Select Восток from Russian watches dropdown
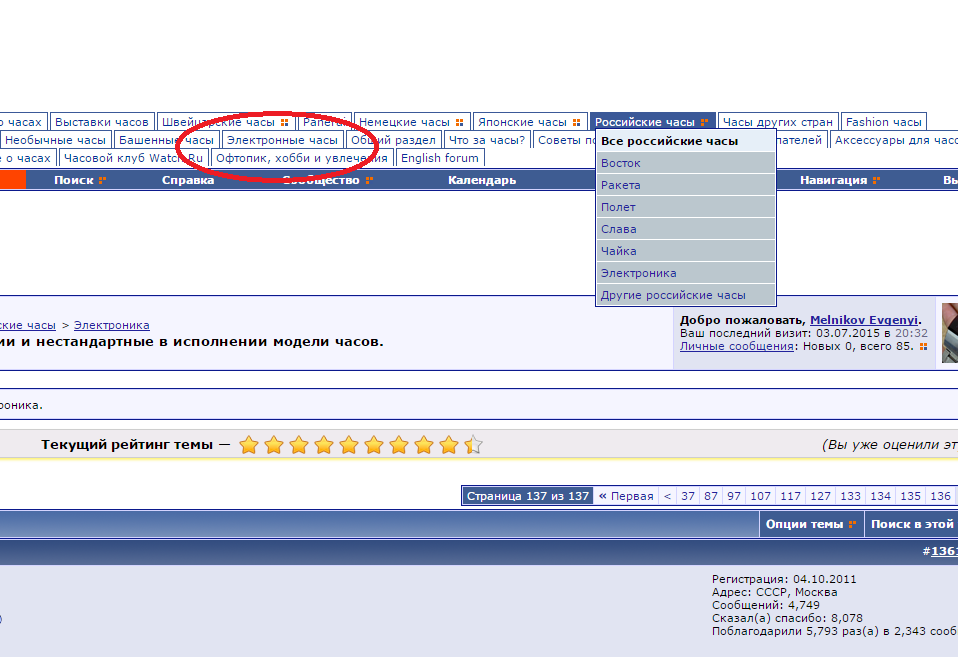This screenshot has width=958, height=657. tap(621, 163)
